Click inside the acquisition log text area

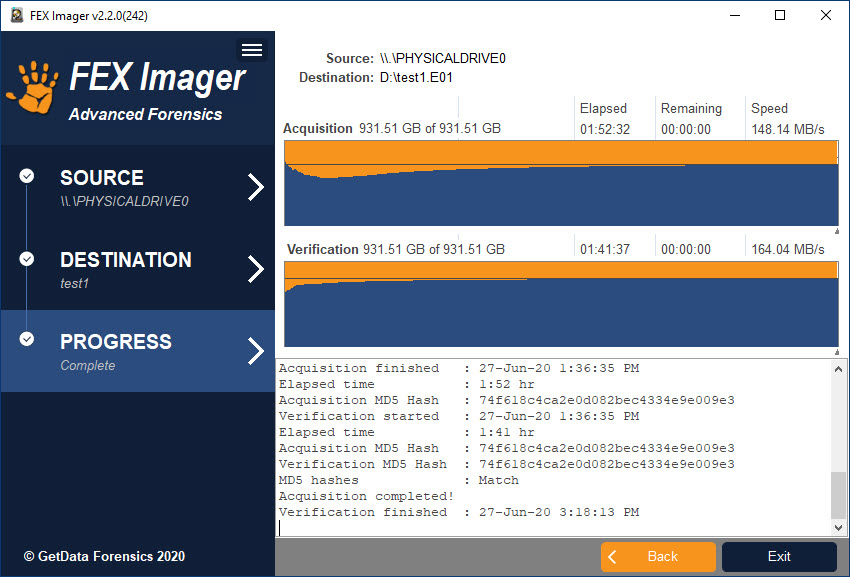[x=550, y=448]
